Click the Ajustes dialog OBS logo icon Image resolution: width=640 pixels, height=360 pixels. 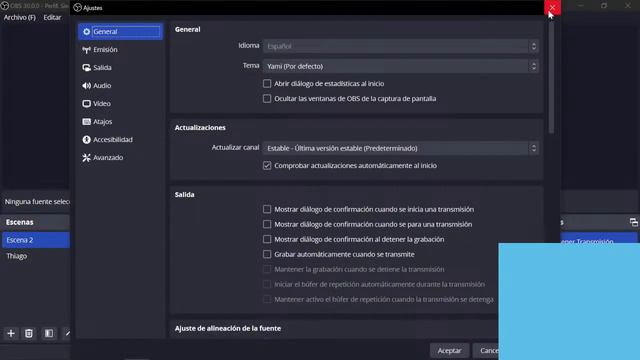pyautogui.click(x=77, y=8)
